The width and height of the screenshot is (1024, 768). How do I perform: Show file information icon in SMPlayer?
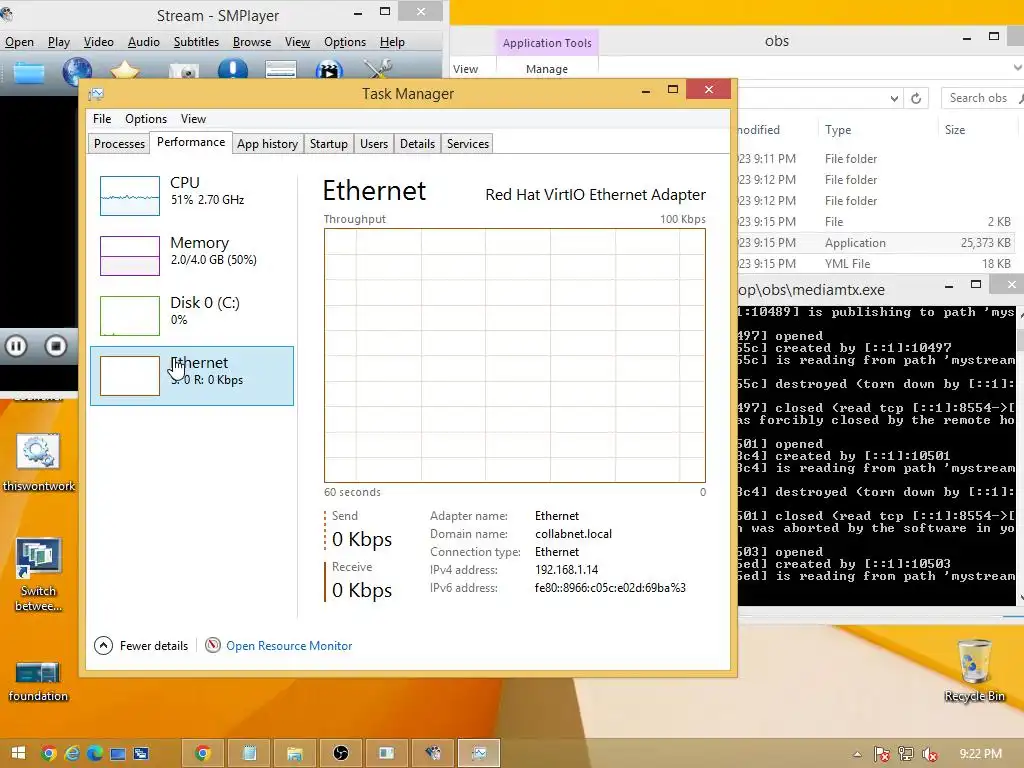232,69
